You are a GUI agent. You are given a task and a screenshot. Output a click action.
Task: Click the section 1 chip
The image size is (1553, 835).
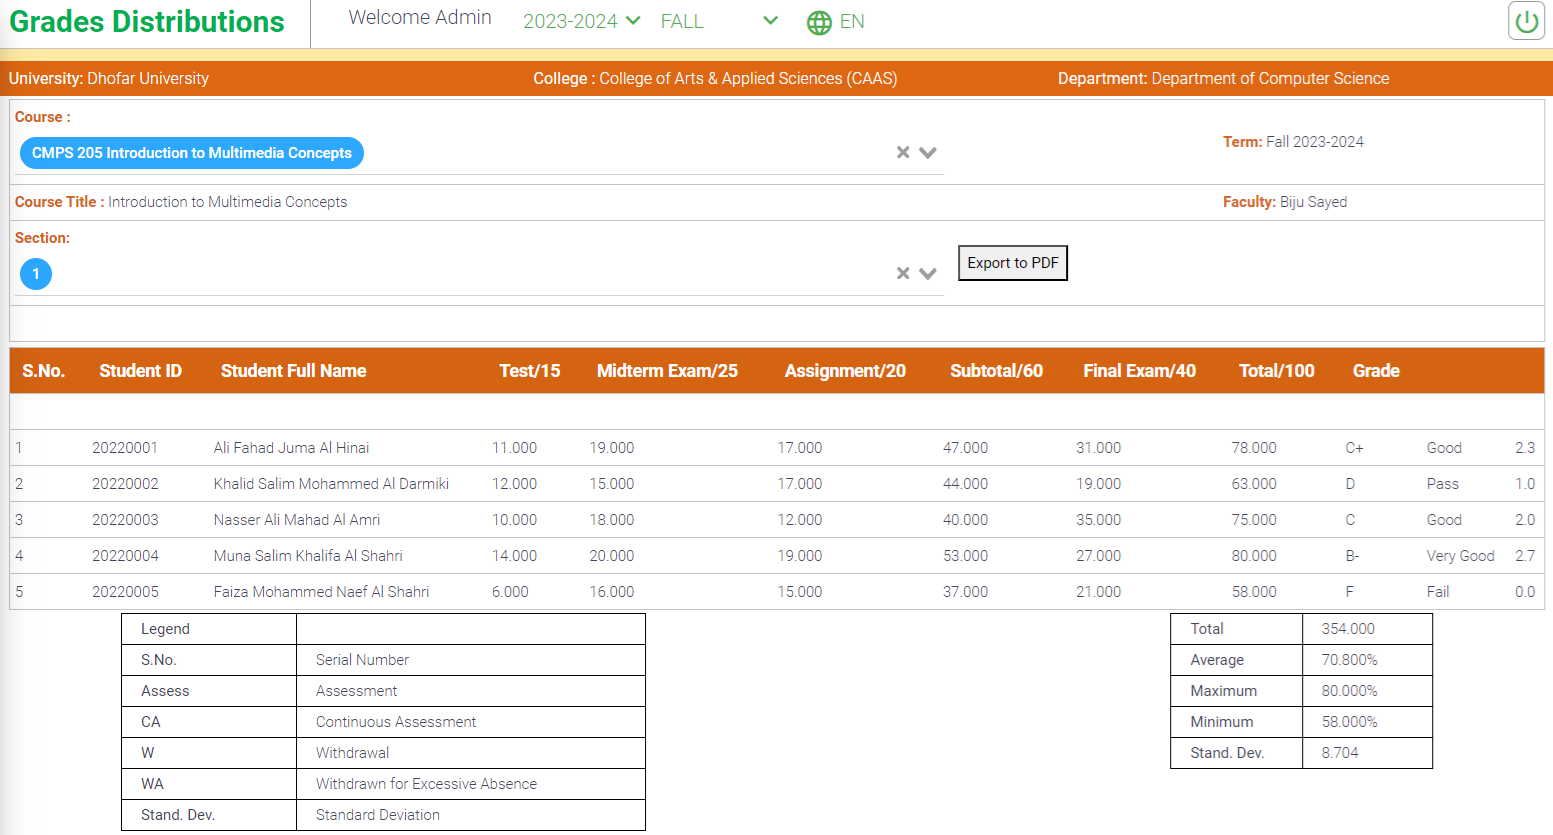pos(36,274)
